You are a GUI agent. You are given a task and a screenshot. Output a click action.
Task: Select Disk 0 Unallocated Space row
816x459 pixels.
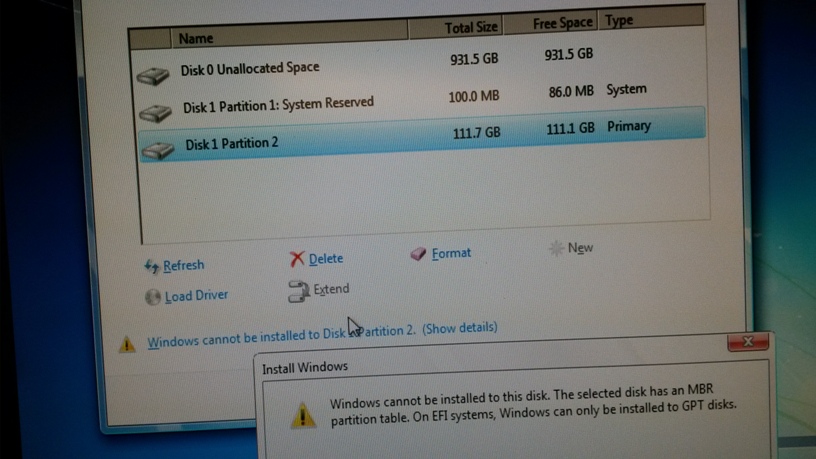(419, 63)
